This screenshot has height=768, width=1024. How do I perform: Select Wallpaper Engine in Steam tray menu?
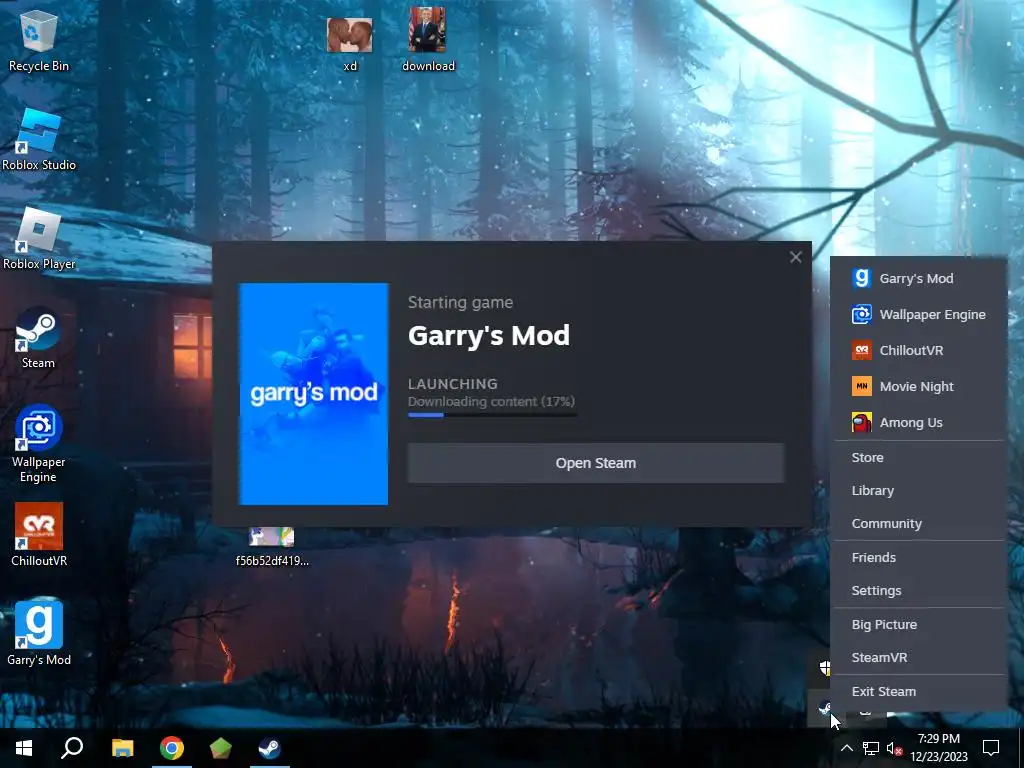pyautogui.click(x=919, y=314)
